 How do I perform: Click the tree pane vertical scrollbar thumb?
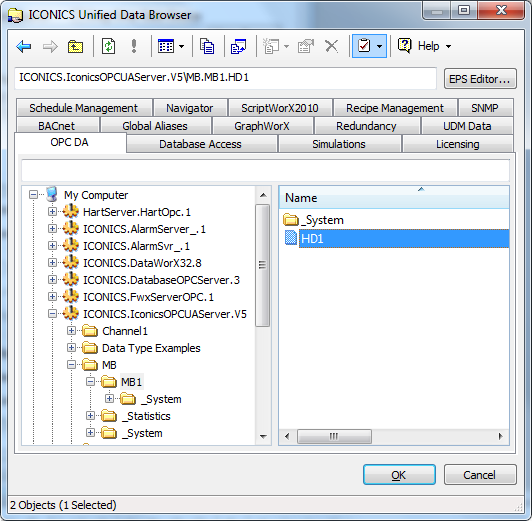coord(262,265)
